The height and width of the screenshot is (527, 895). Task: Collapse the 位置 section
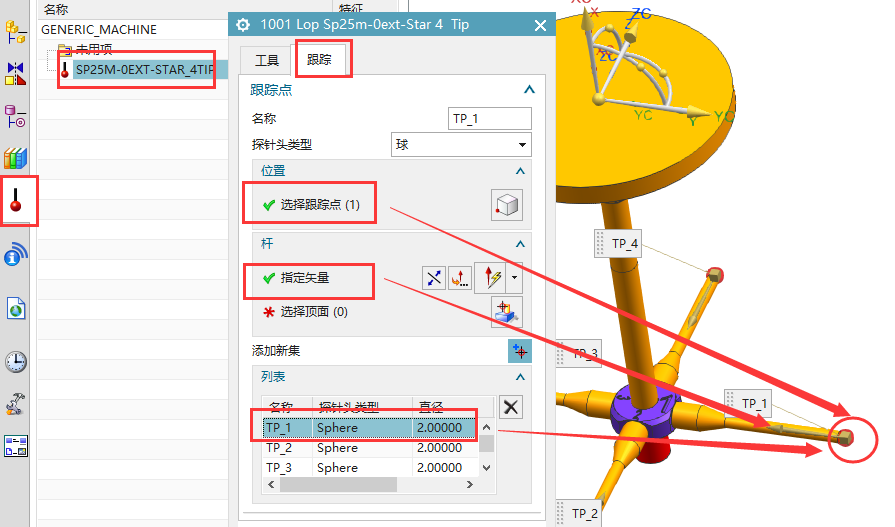pyautogui.click(x=520, y=171)
